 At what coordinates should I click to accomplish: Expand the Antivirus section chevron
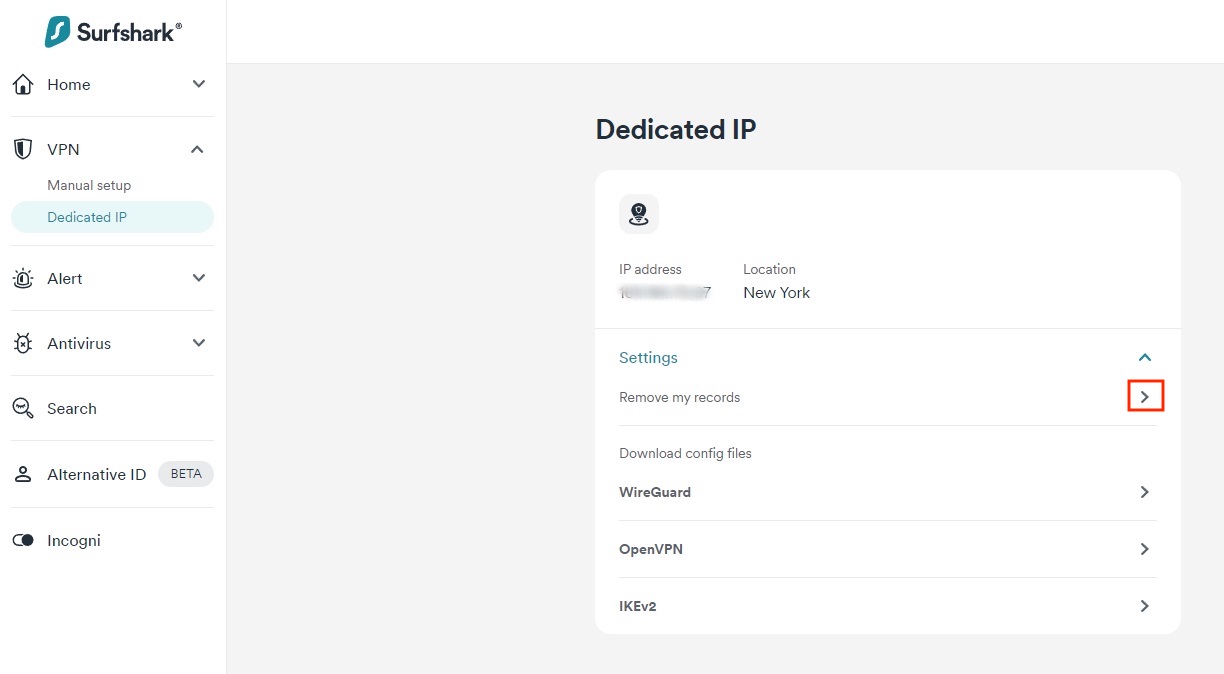tap(198, 343)
